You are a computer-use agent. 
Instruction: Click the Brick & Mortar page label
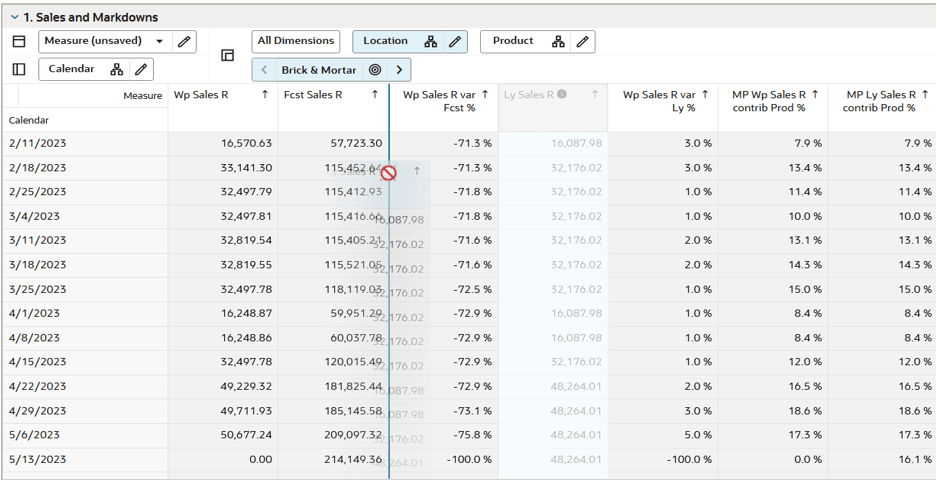coord(319,70)
